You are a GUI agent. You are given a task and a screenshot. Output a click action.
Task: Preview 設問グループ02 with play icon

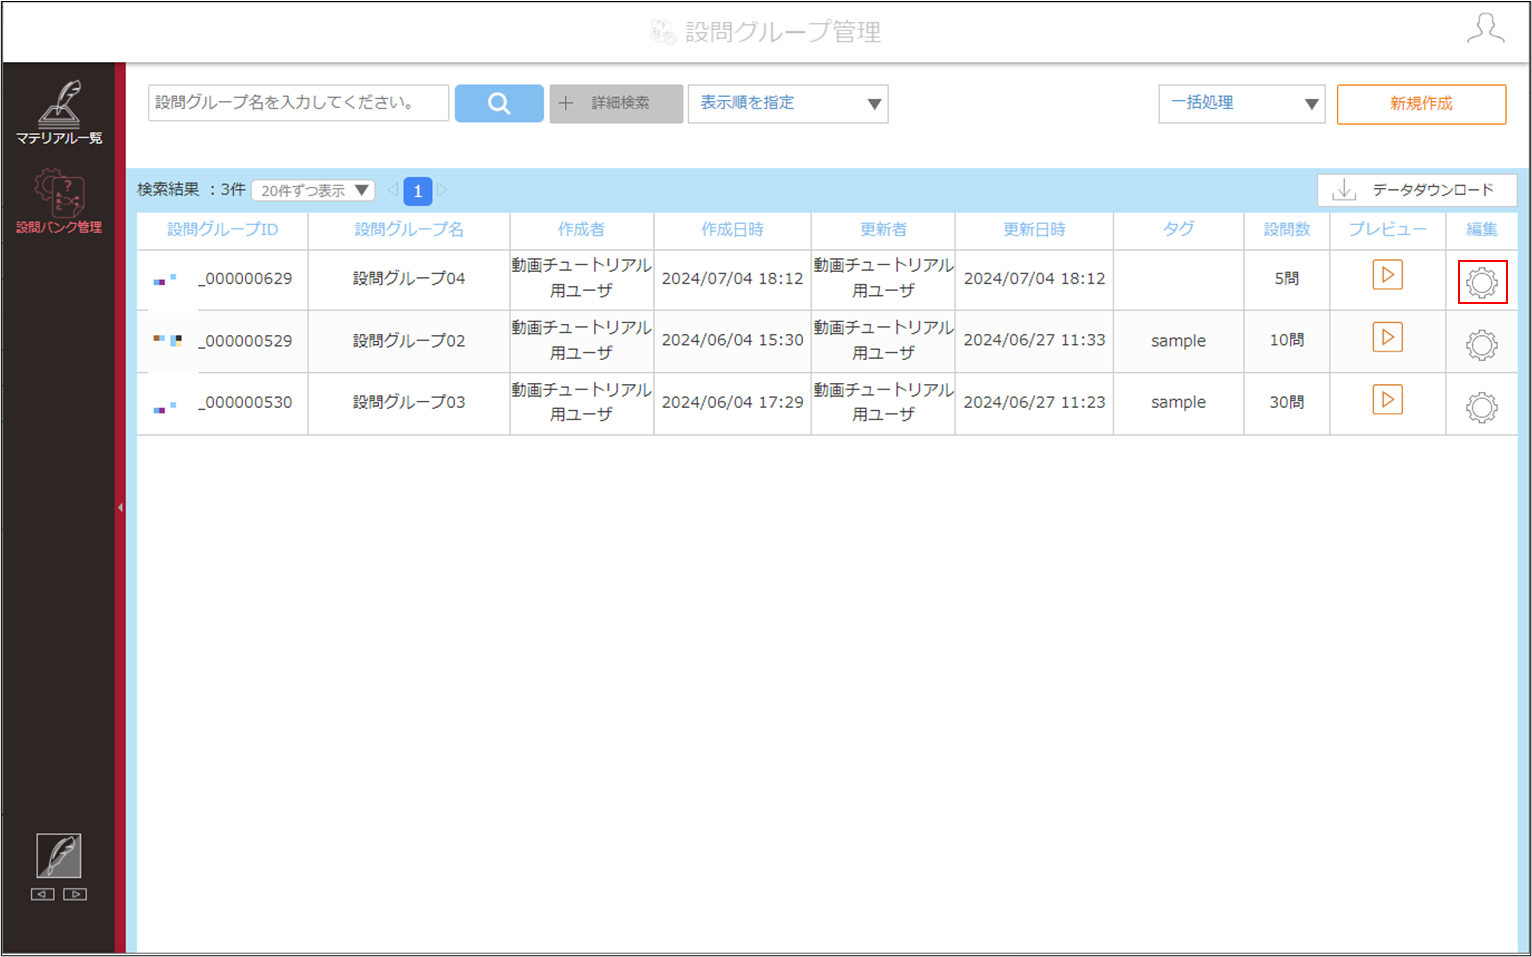click(1387, 337)
